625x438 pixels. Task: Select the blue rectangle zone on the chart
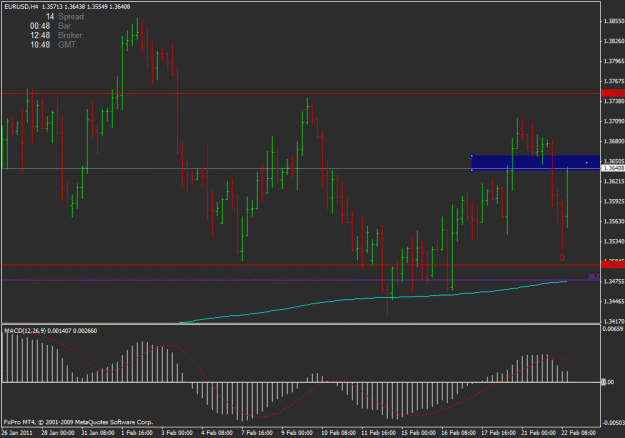coord(536,163)
